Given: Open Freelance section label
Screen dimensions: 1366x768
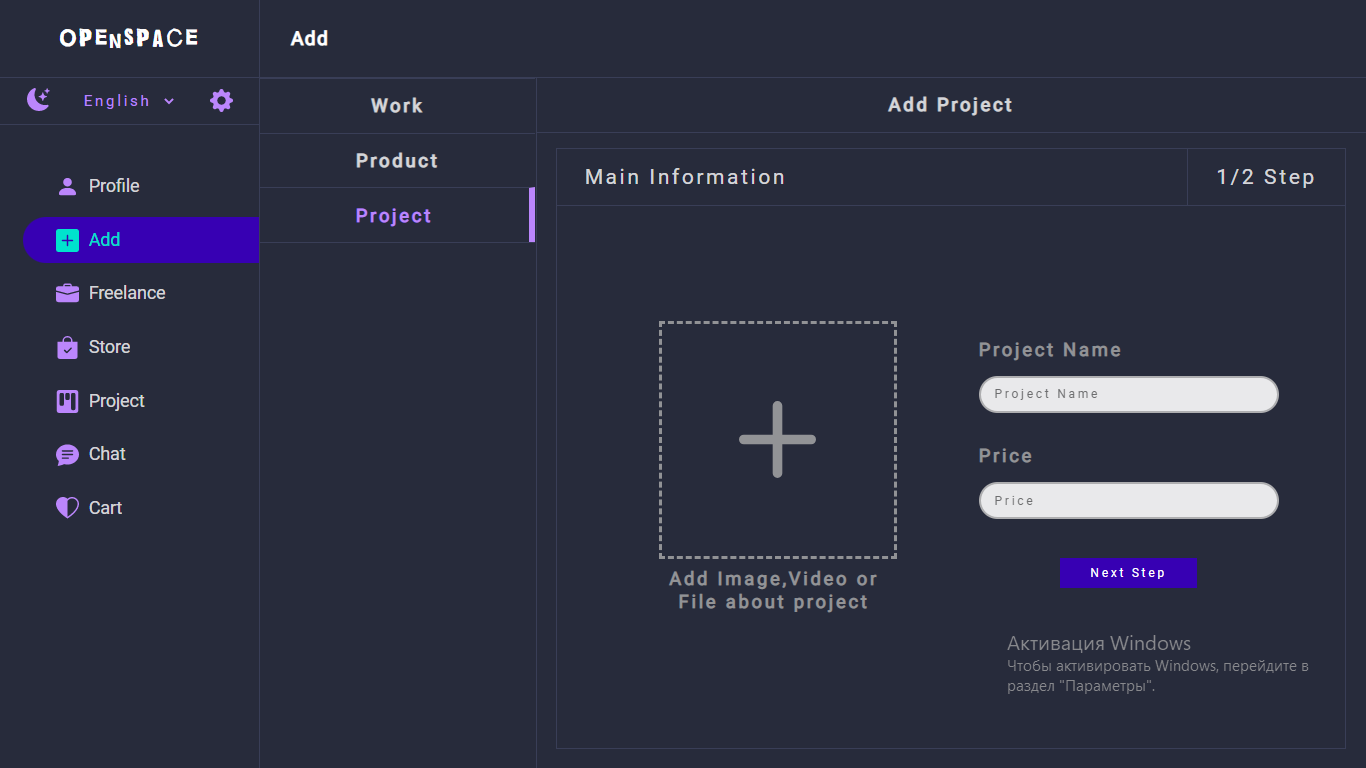Looking at the screenshot, I should [x=127, y=293].
